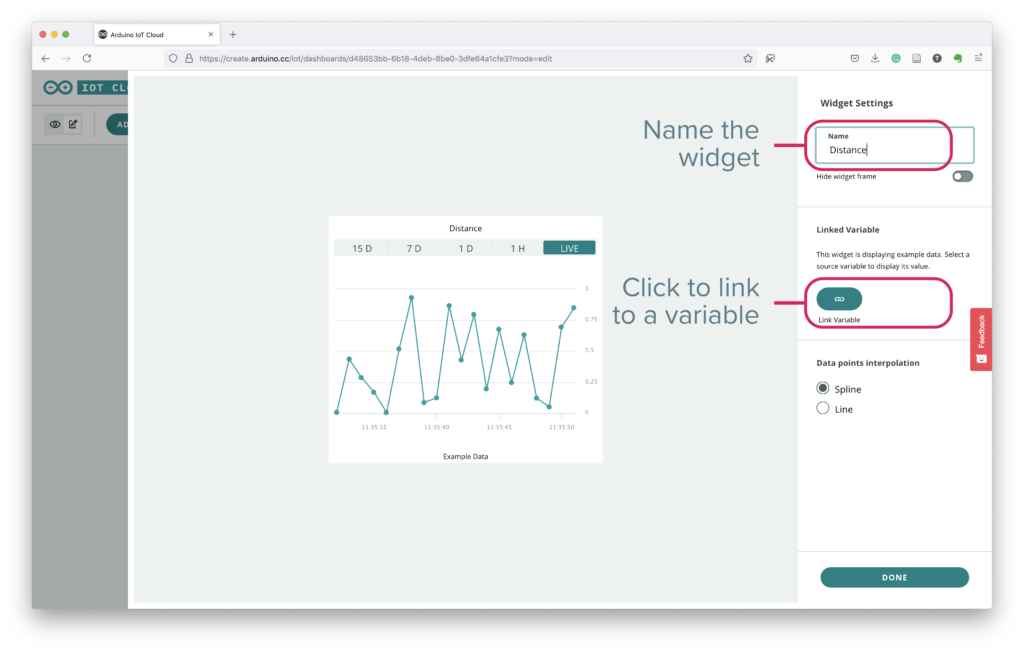Viewport: 1024px width, 651px height.
Task: Open the browser hamburger menu
Action: point(978,59)
